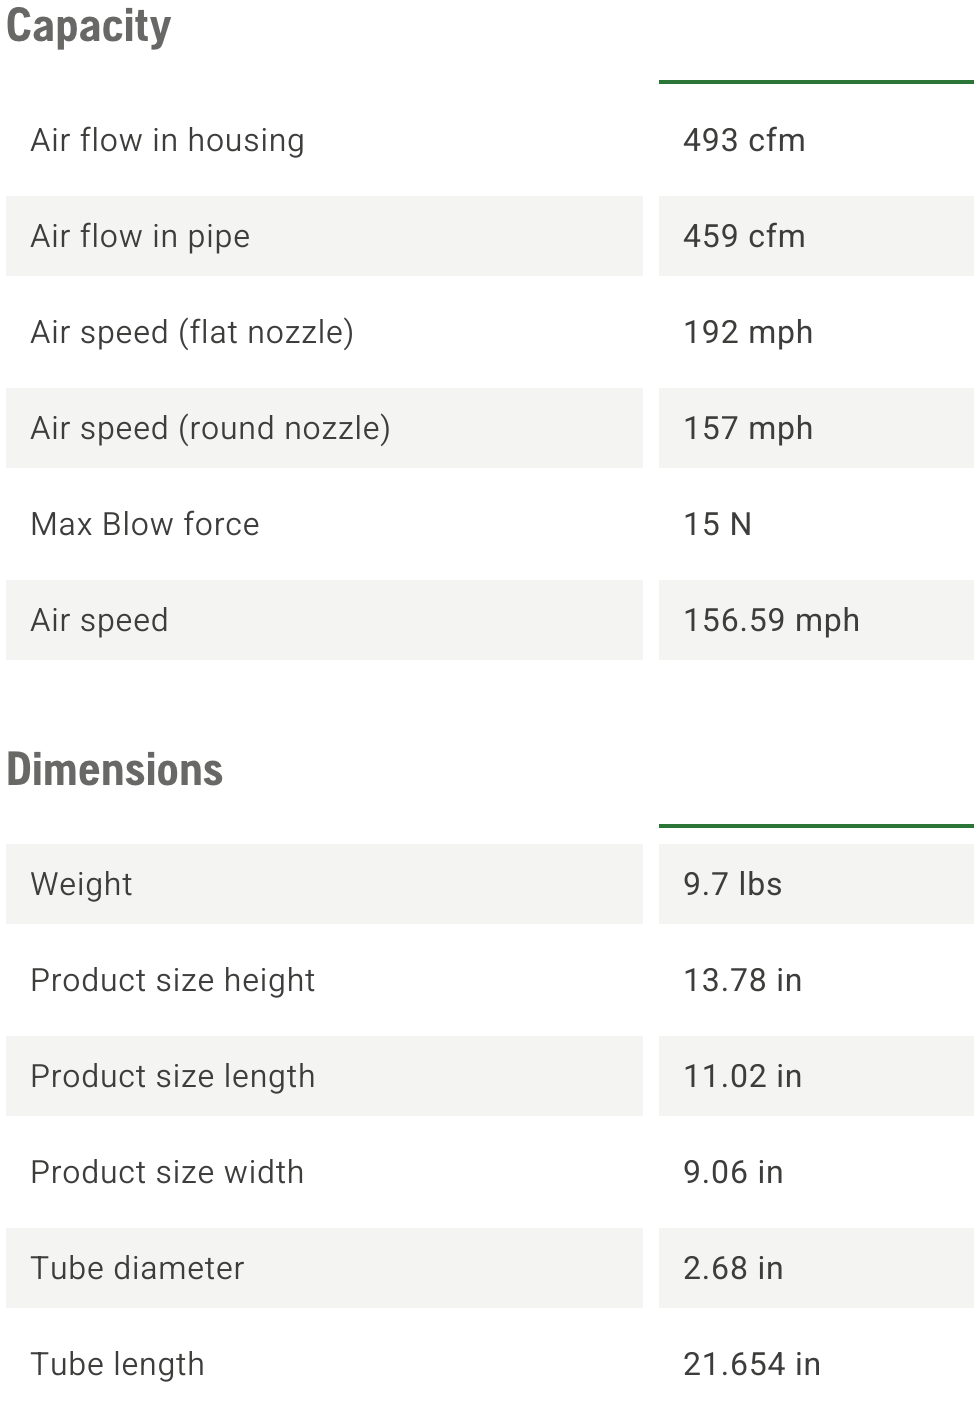Screen dimensions: 974x1408
Task: Select the 9.7 lbs value cell
Action: [816, 884]
